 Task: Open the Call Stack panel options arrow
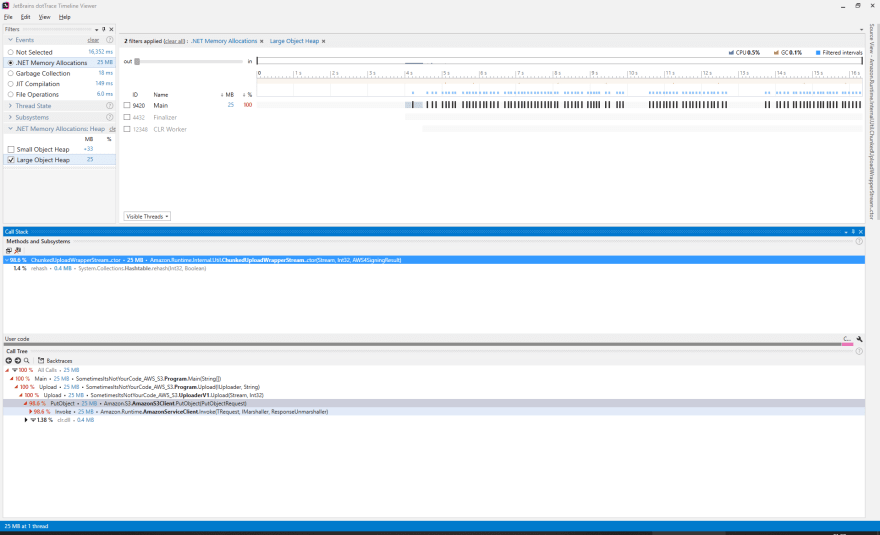[x=846, y=232]
